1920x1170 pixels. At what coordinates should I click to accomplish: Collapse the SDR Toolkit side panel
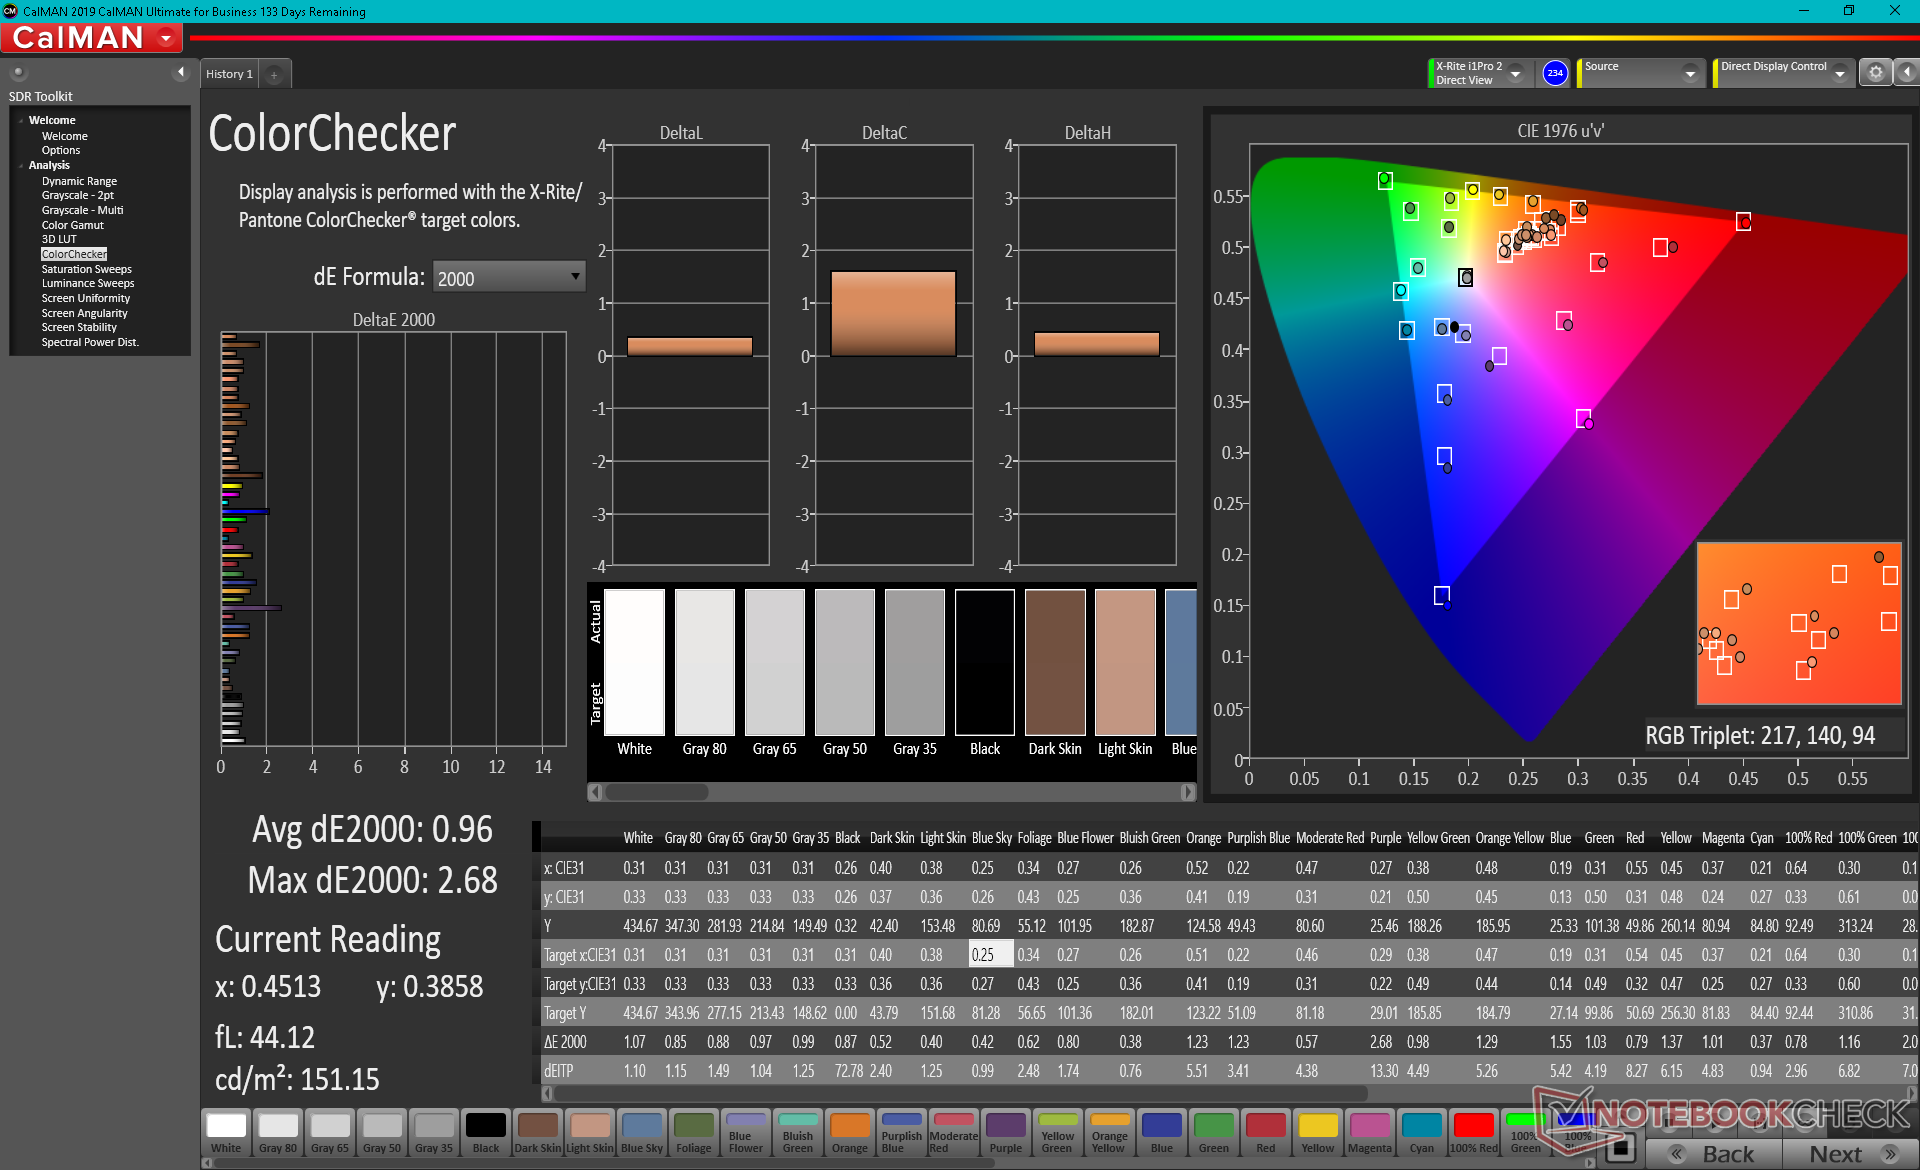pyautogui.click(x=180, y=72)
